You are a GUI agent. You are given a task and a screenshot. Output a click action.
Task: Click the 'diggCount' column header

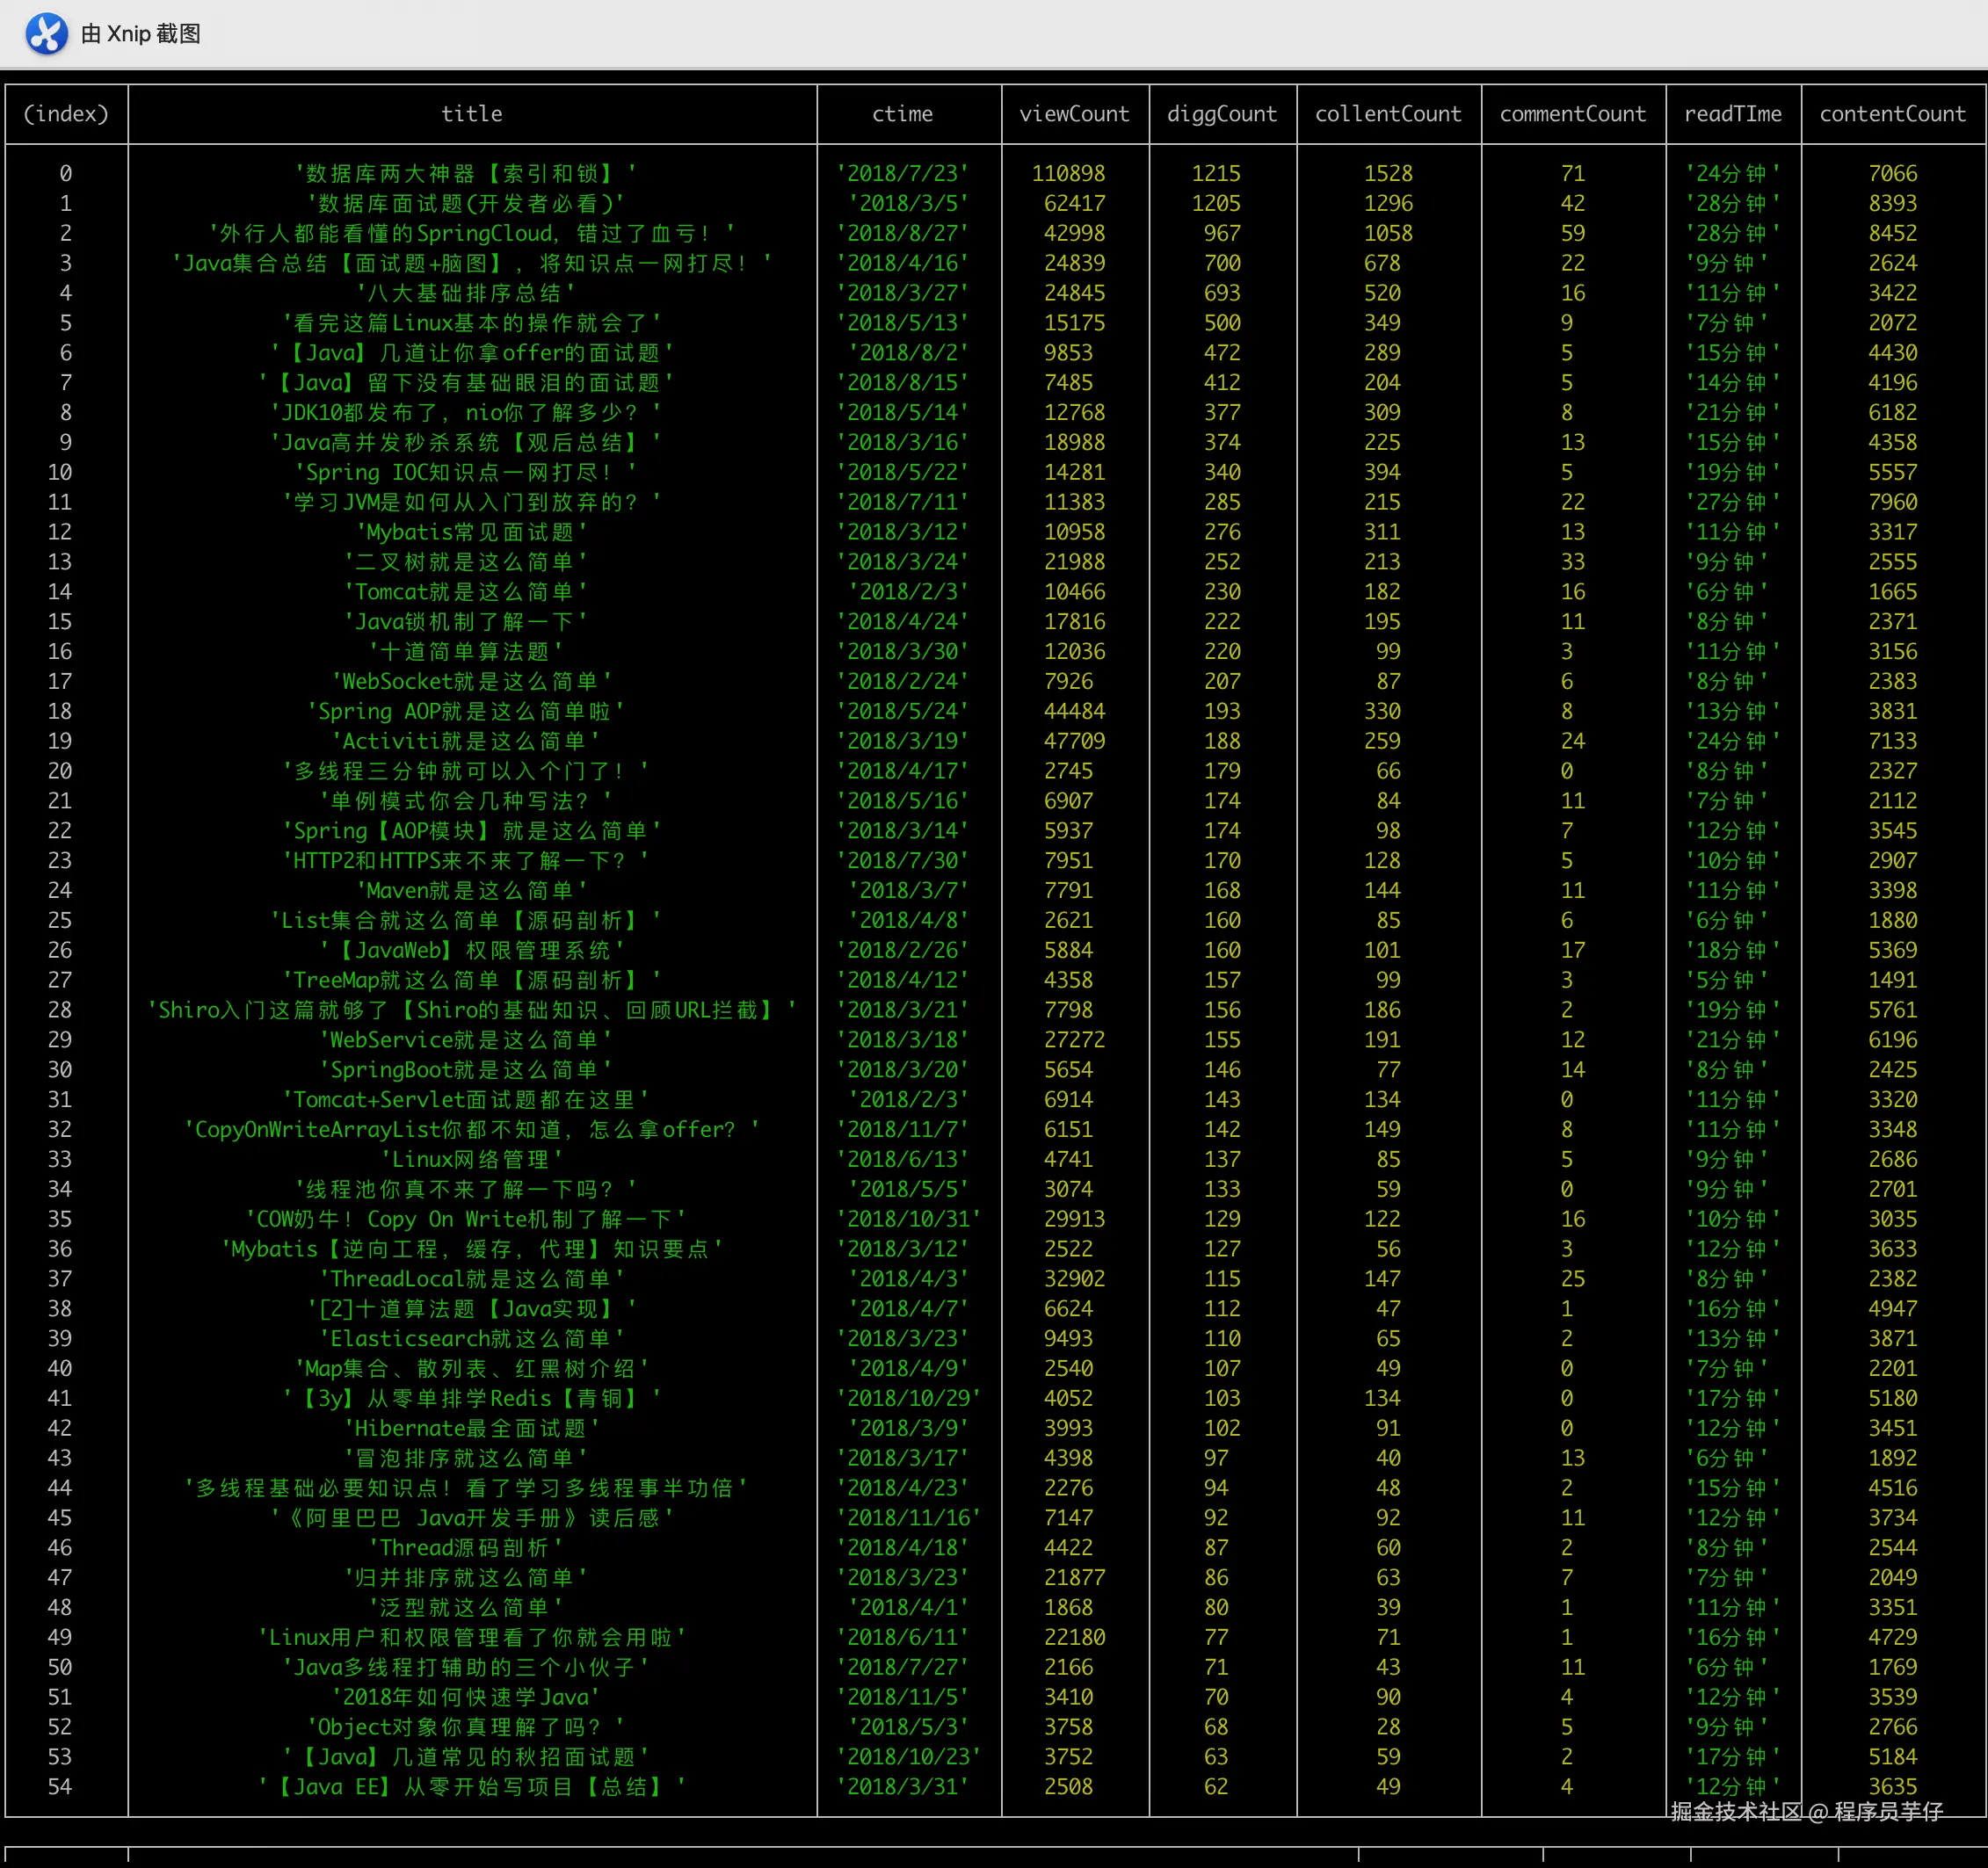1222,114
